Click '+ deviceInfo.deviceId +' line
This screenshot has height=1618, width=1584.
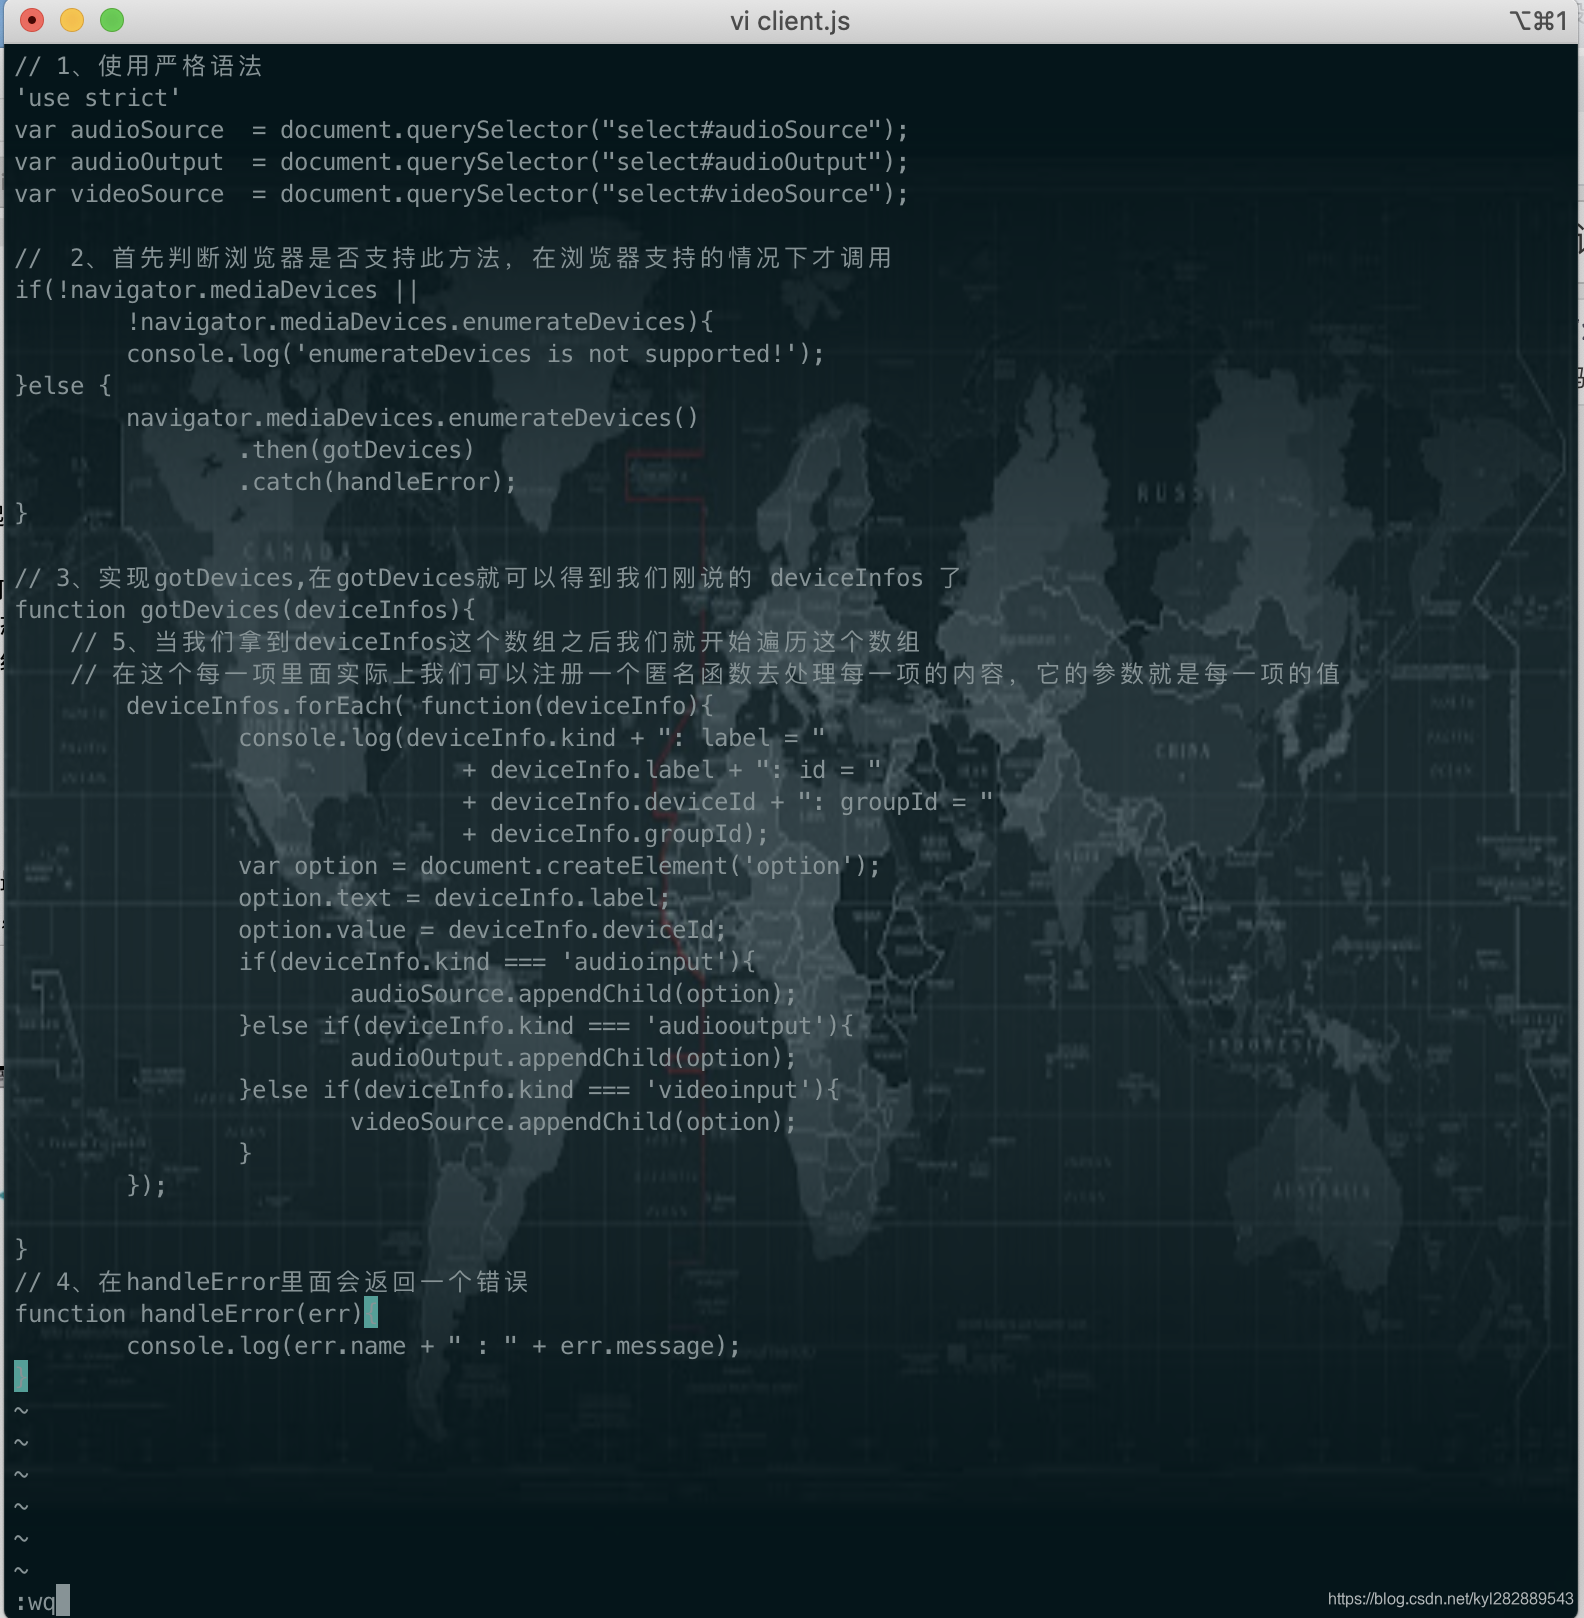pyautogui.click(x=727, y=802)
